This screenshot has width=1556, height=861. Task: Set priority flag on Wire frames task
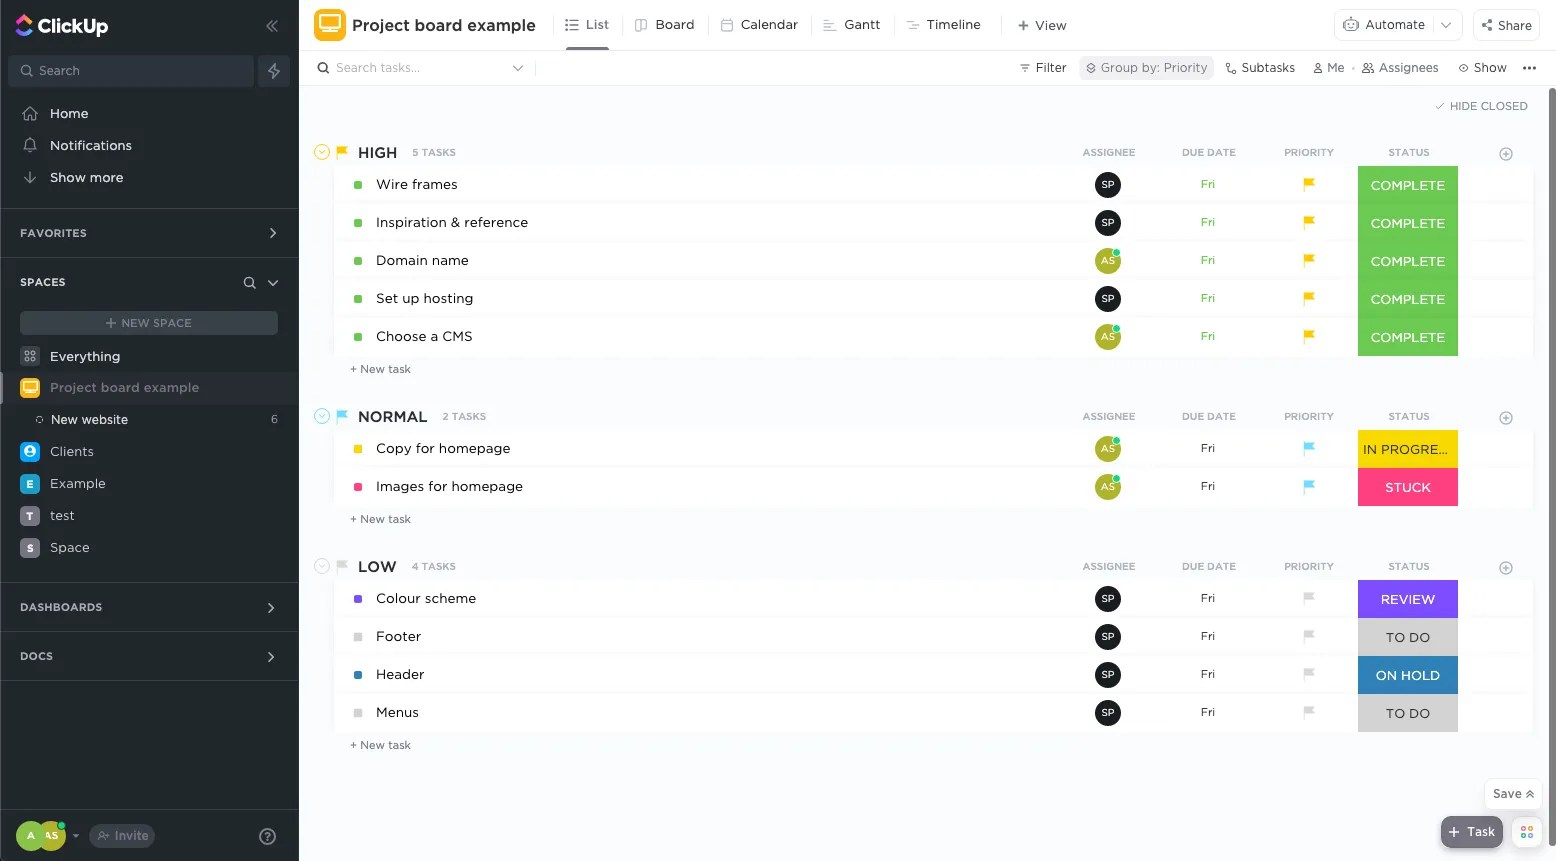point(1308,184)
